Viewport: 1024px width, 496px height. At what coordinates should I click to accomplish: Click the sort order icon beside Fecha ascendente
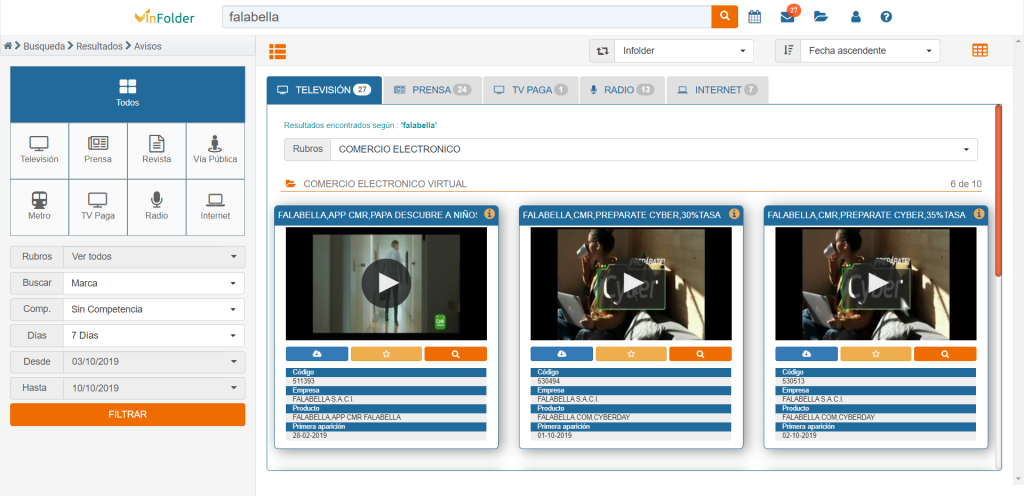click(x=788, y=50)
